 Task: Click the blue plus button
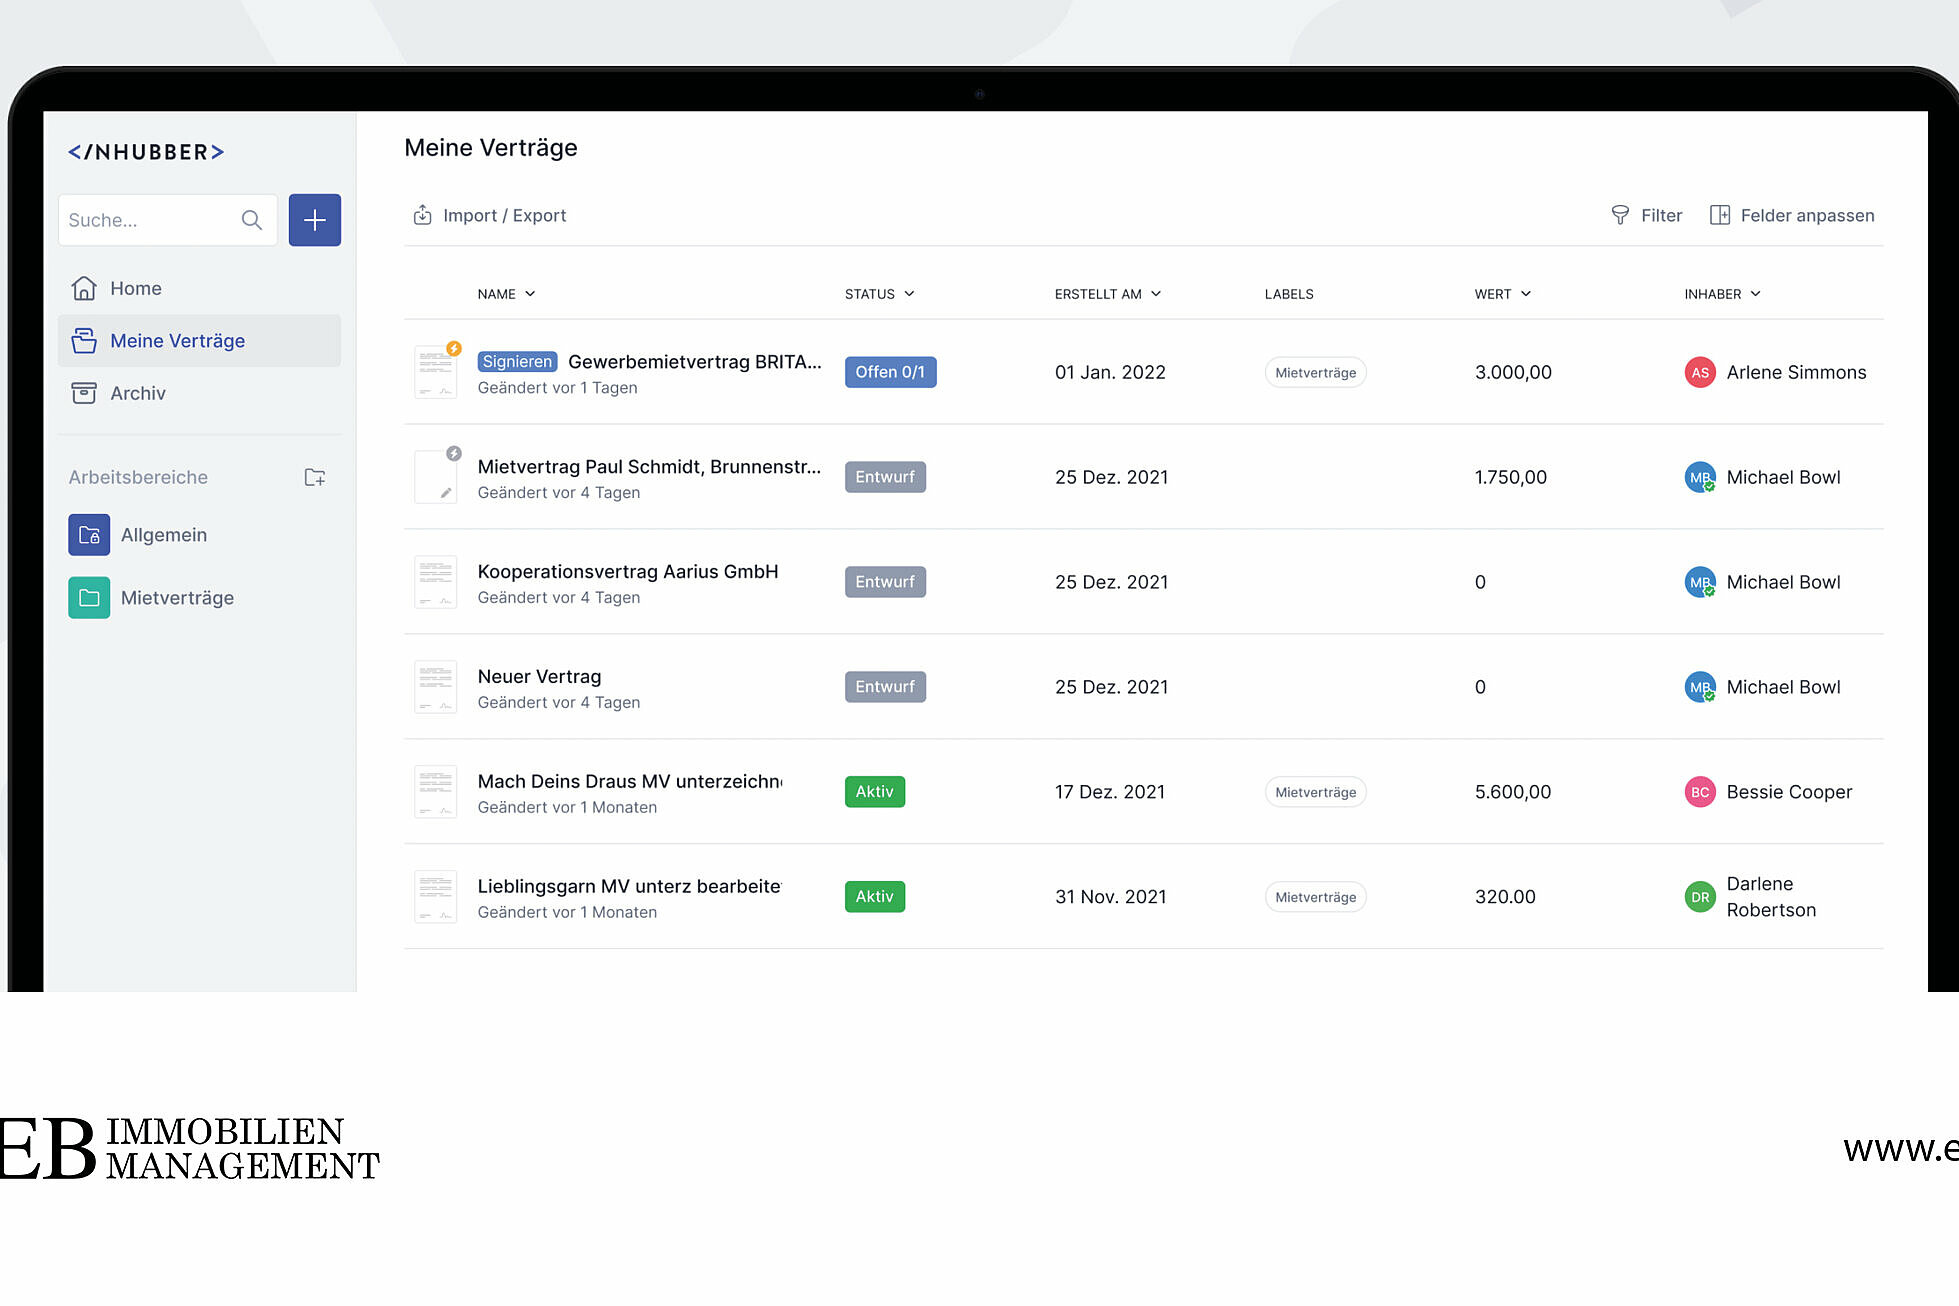tap(315, 220)
